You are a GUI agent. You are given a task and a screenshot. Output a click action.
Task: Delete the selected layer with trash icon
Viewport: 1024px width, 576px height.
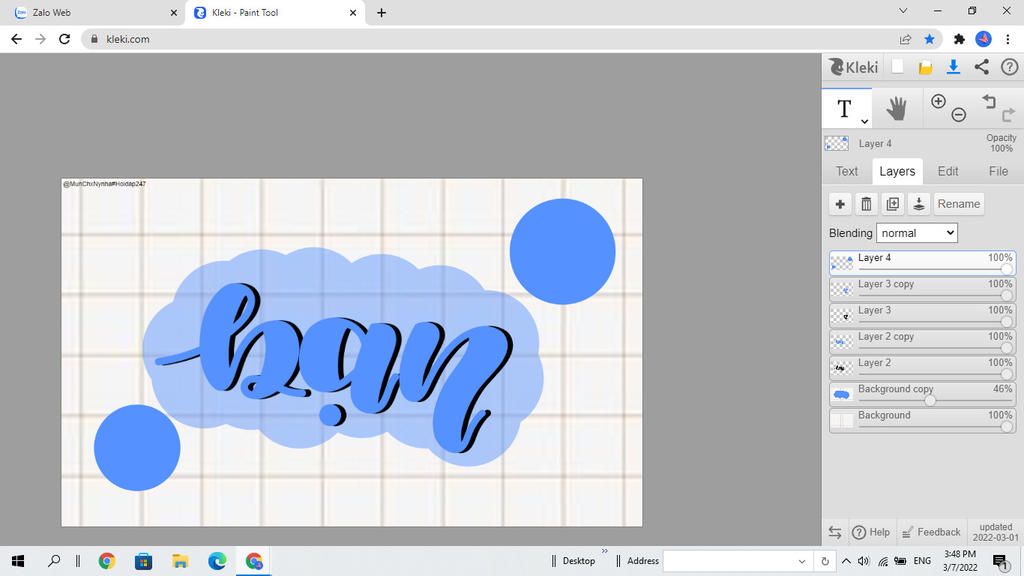[866, 204]
